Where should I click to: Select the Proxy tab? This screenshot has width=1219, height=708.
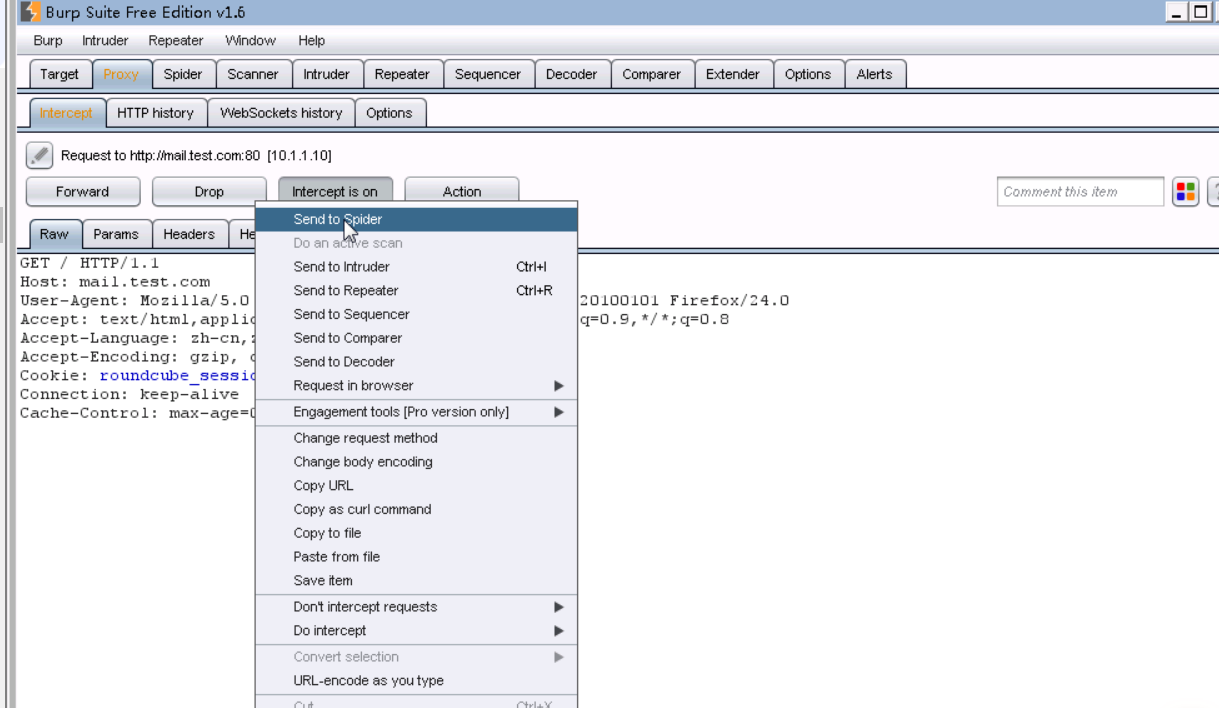pos(121,74)
